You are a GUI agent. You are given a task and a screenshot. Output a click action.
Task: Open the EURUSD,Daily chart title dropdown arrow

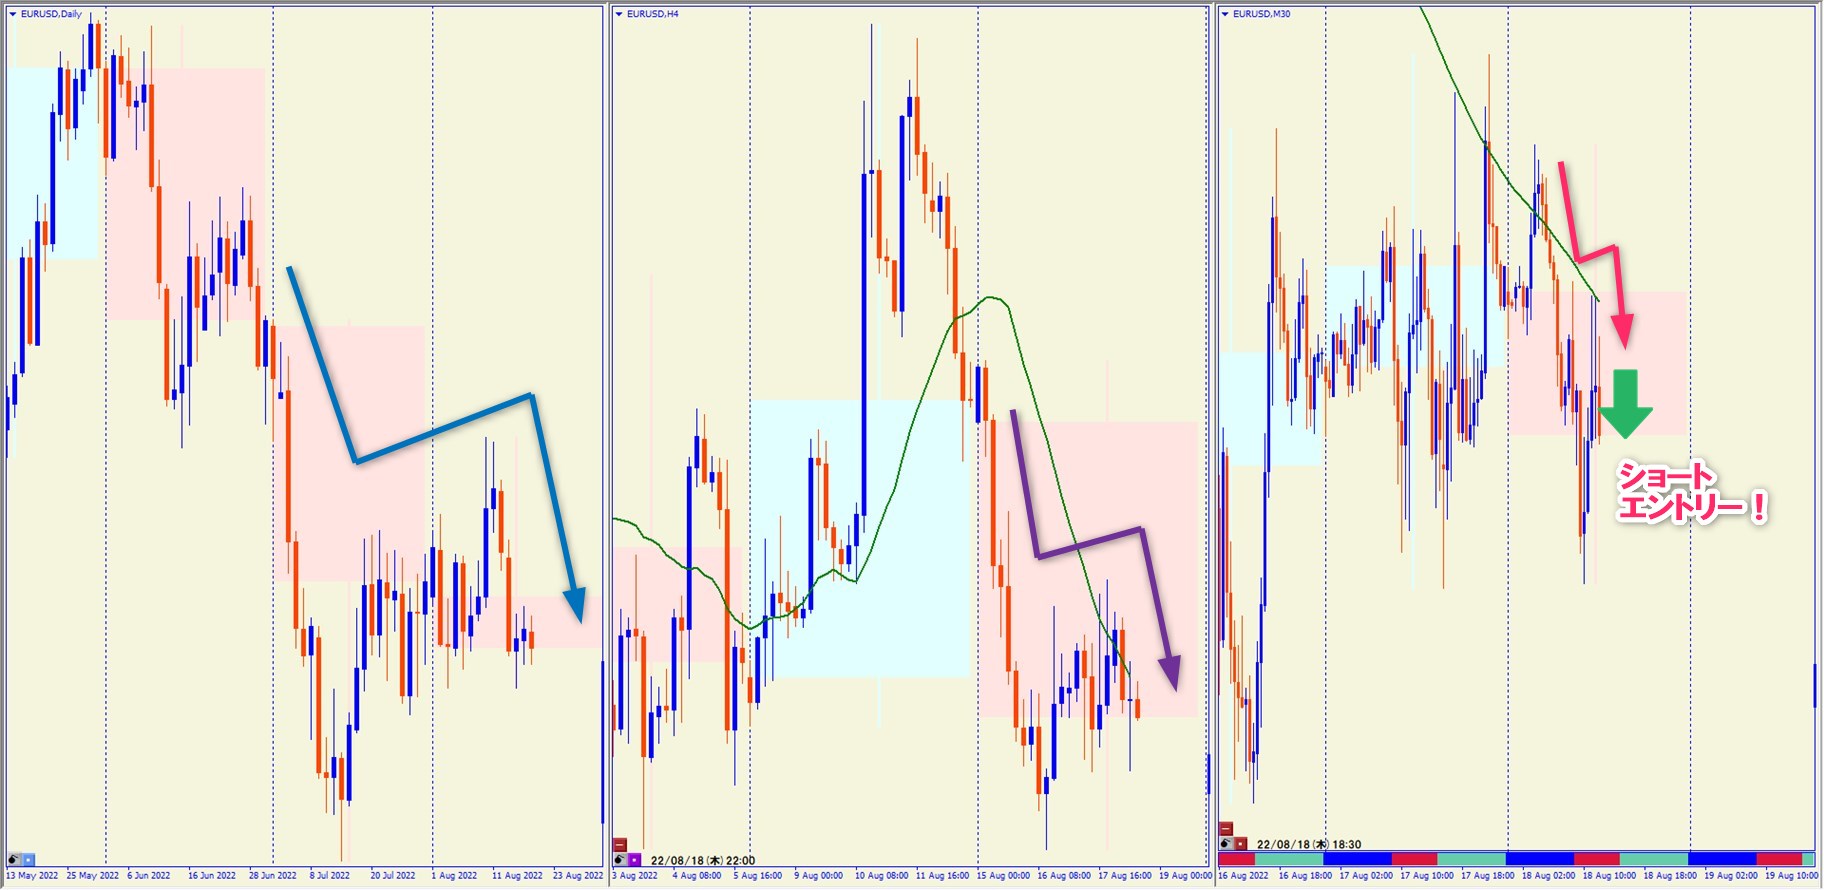coord(13,14)
